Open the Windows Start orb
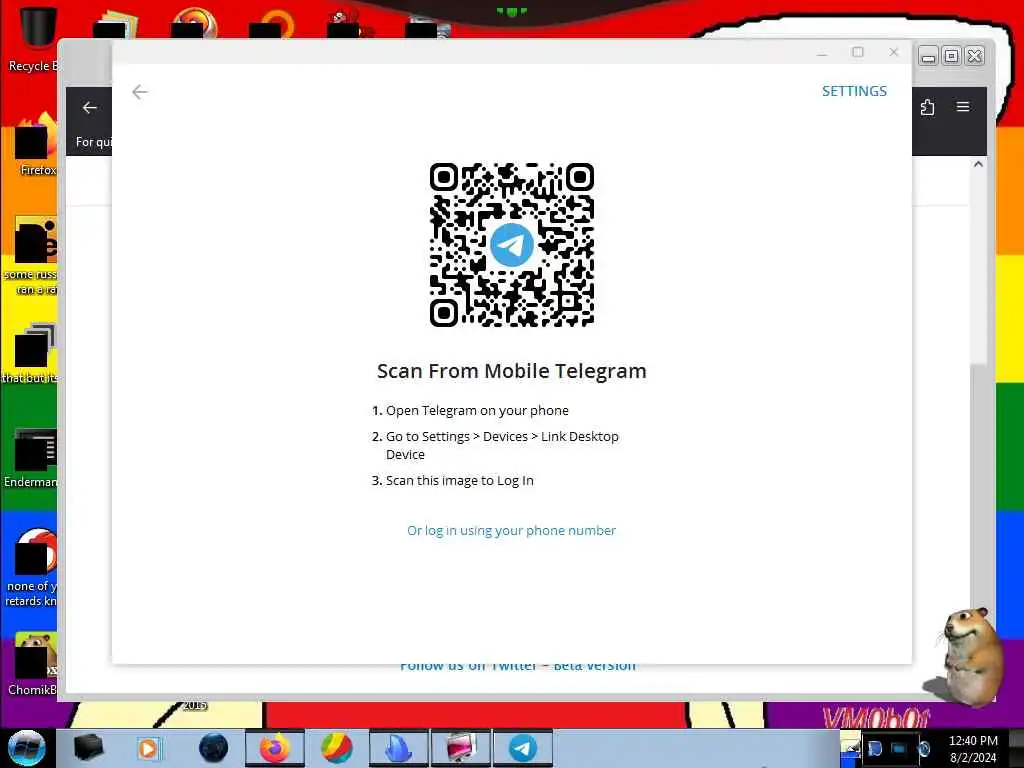The width and height of the screenshot is (1024, 768). pos(26,748)
